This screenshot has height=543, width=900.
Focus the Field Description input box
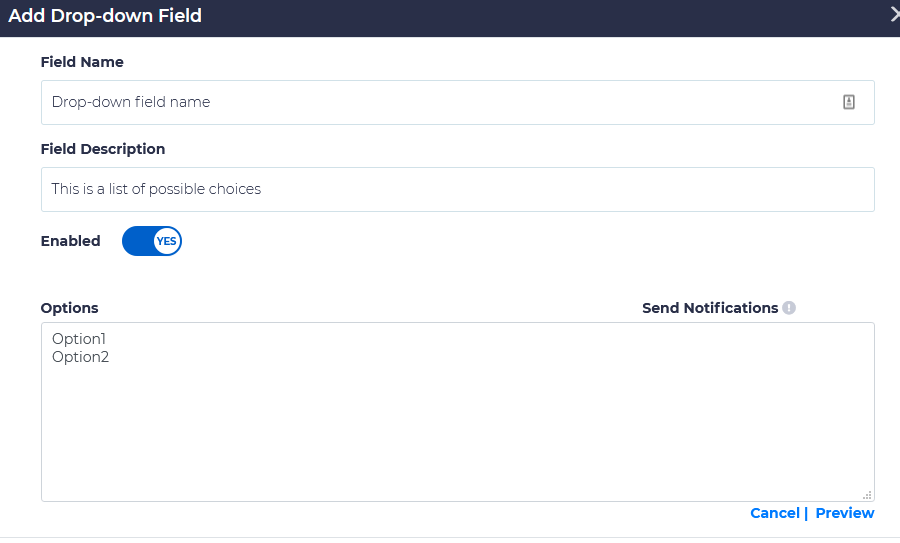457,189
